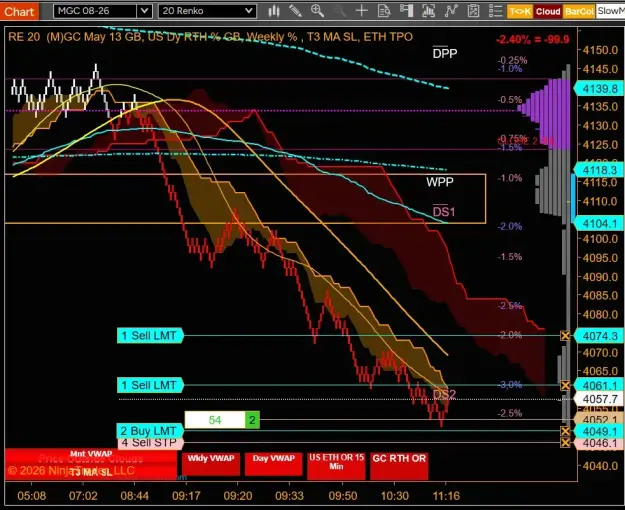Click the DS1 support label
Image resolution: width=625 pixels, height=510 pixels.
coord(444,212)
